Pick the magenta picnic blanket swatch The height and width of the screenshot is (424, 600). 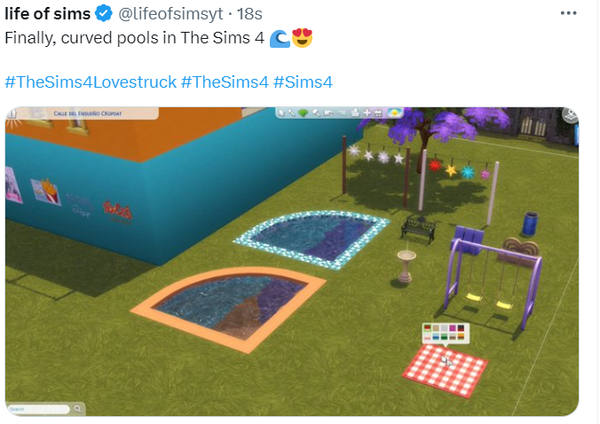point(452,328)
